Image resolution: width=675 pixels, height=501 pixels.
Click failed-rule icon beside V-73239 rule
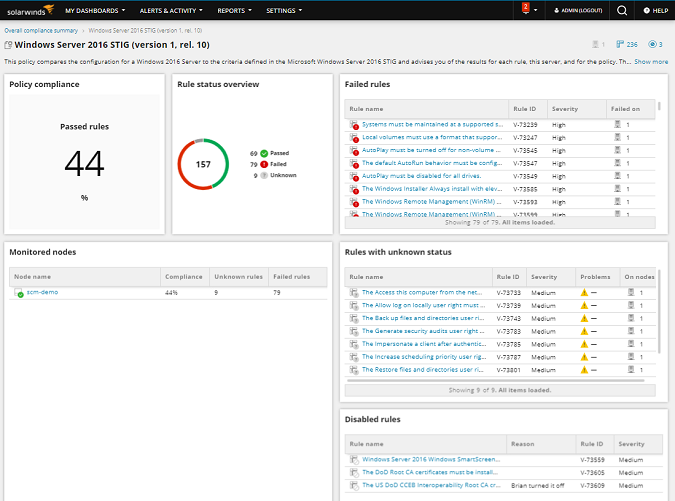(x=354, y=124)
